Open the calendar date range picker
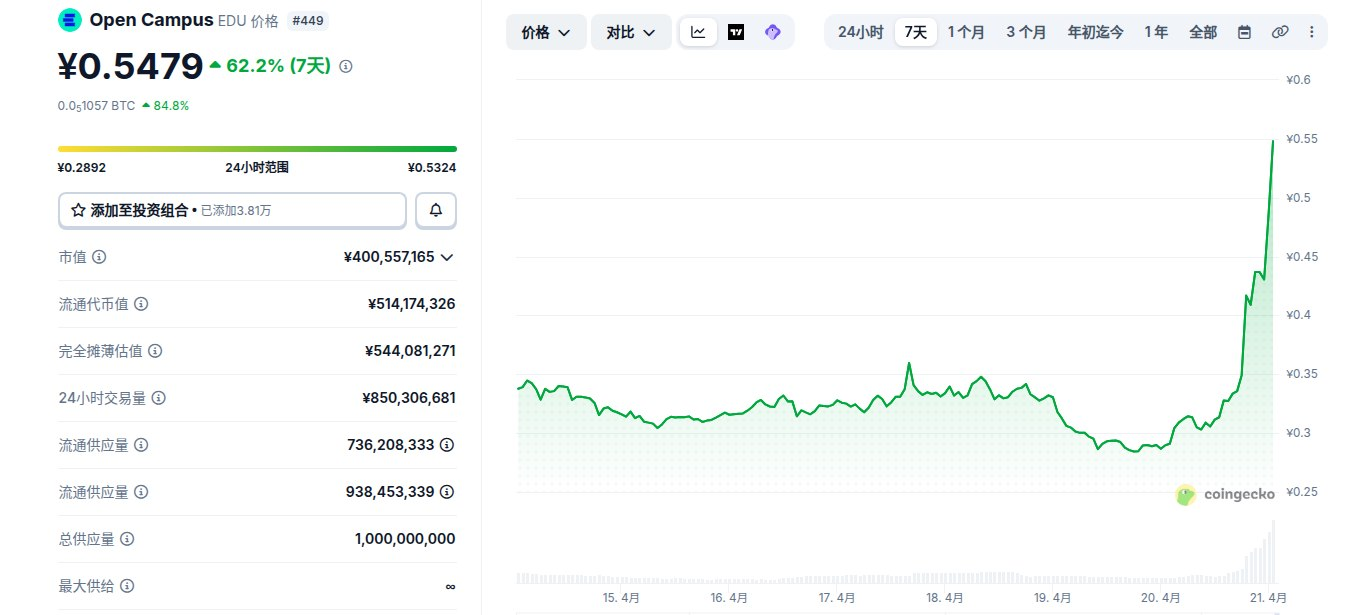This screenshot has height=615, width=1360. coord(1244,32)
